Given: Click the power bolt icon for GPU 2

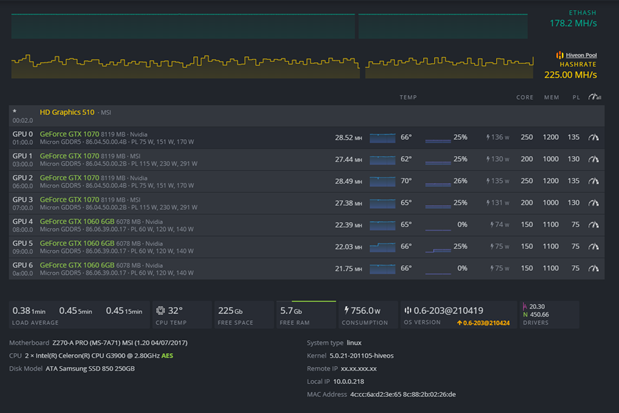Looking at the screenshot, I should coord(488,181).
